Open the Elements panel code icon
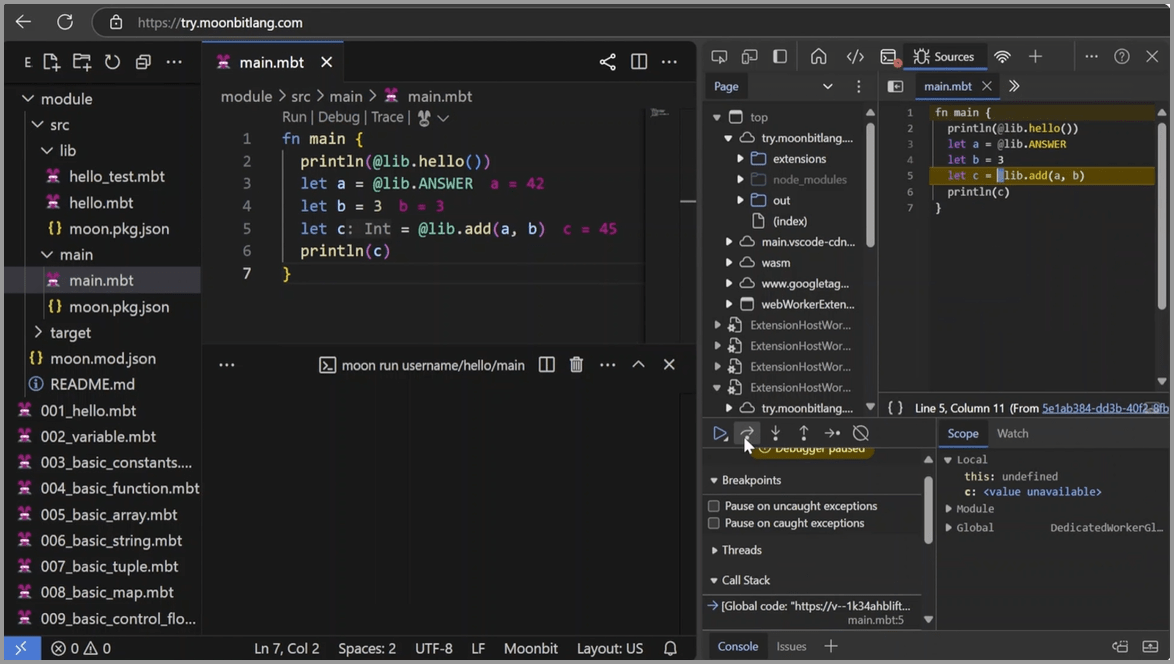The height and width of the screenshot is (664, 1174). [x=855, y=57]
